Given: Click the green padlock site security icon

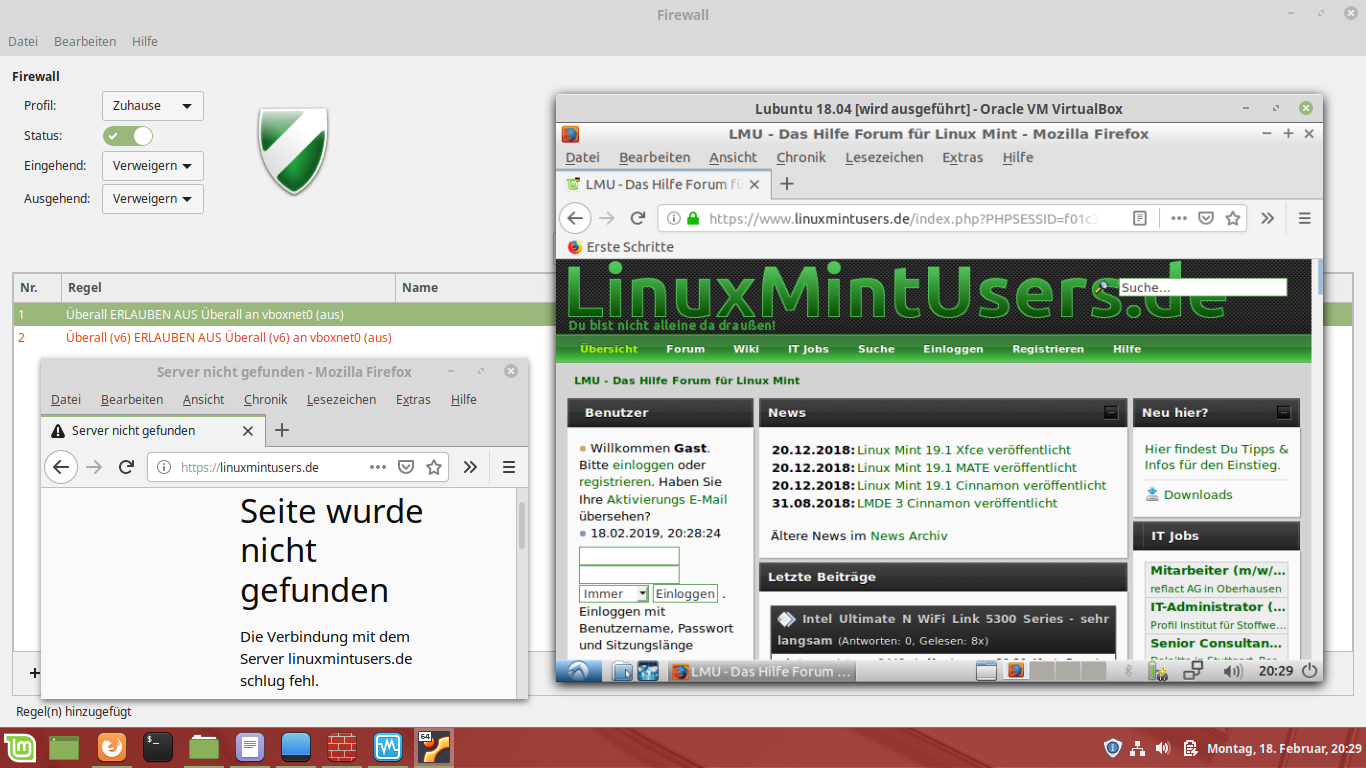Looking at the screenshot, I should point(693,218).
